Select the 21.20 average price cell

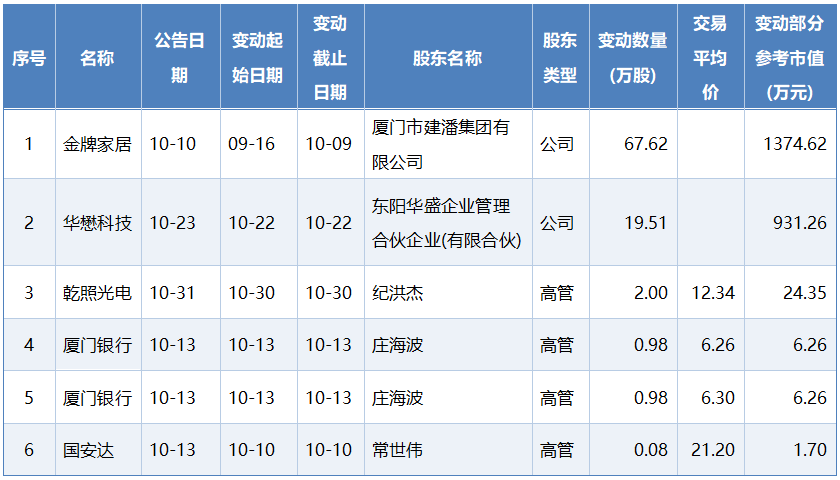(x=713, y=450)
